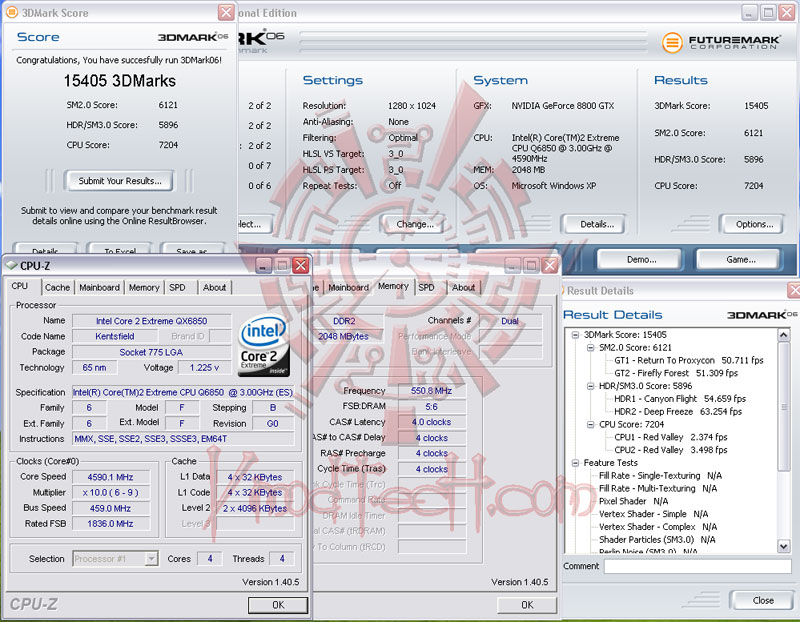The image size is (800, 622).
Task: Click the Rated FSB 1836.0 MHz value
Action: tap(111, 524)
